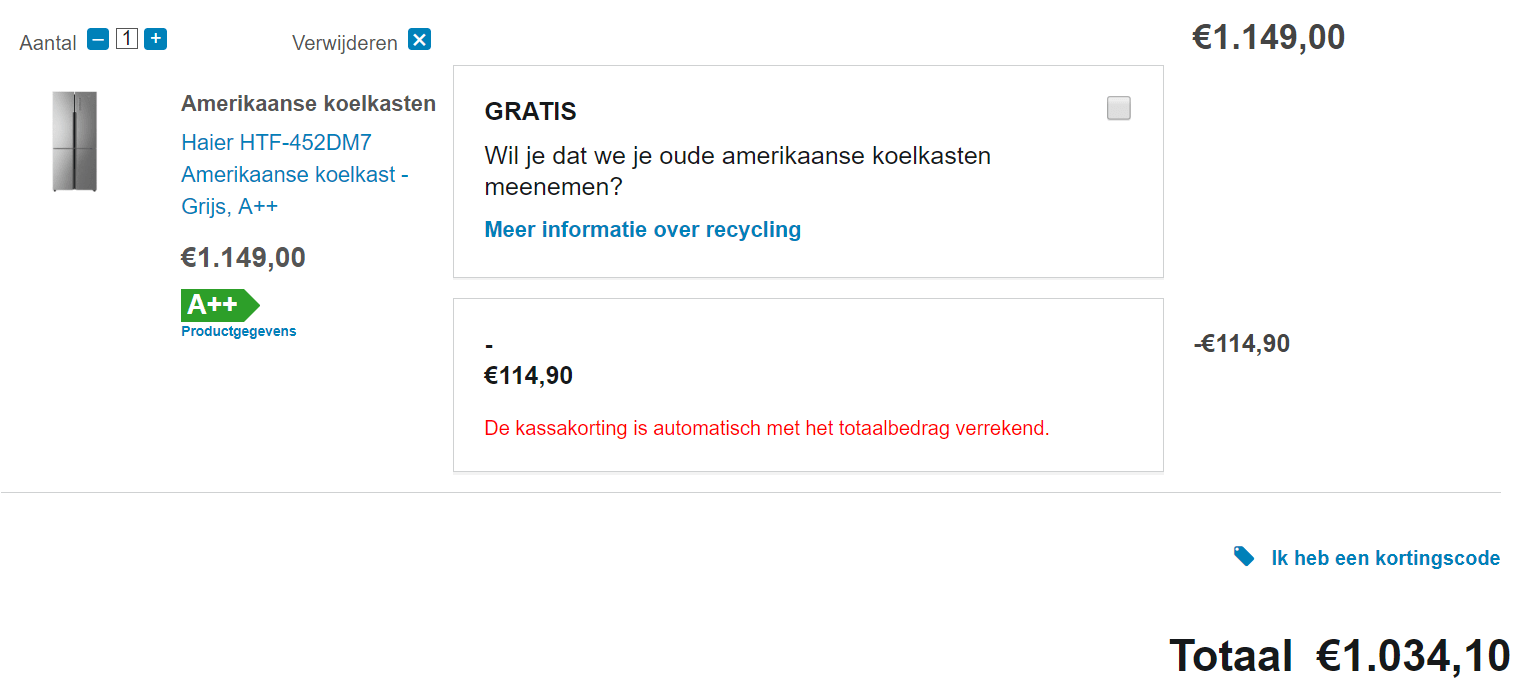The image size is (1540, 681).
Task: Open Meer informatie over recycling
Action: (643, 230)
